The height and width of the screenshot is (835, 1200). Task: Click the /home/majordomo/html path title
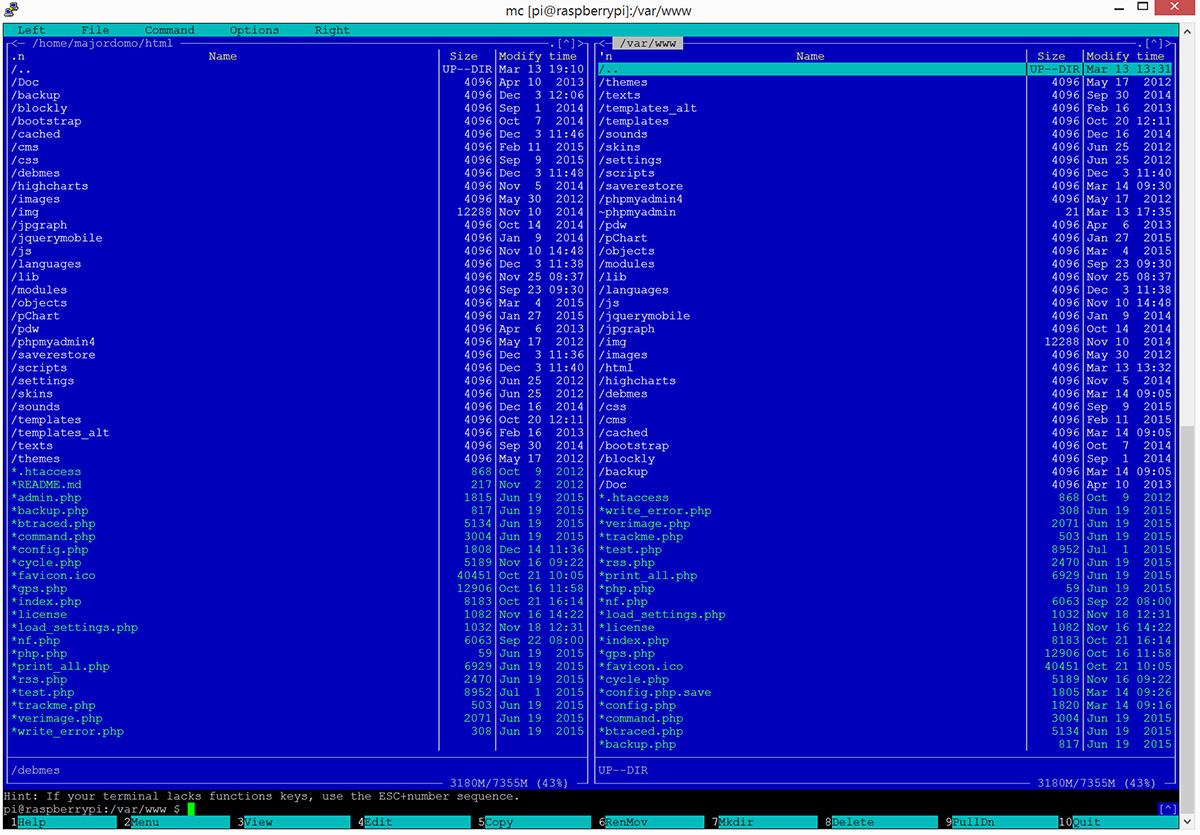point(103,44)
